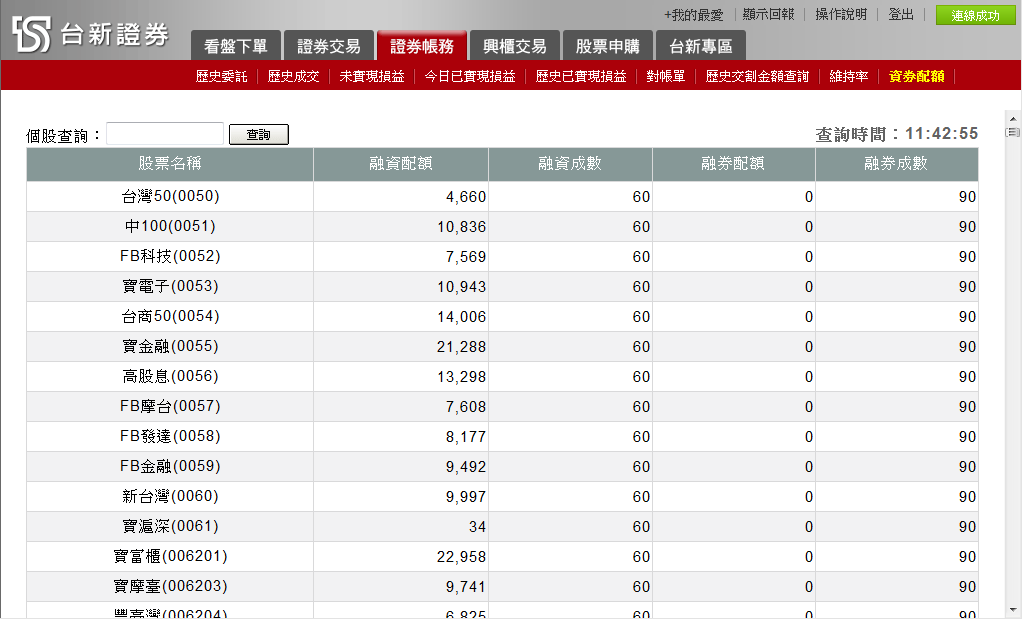Click the 台新證券 logo icon
Viewport: 1022px width, 620px height.
pos(32,35)
